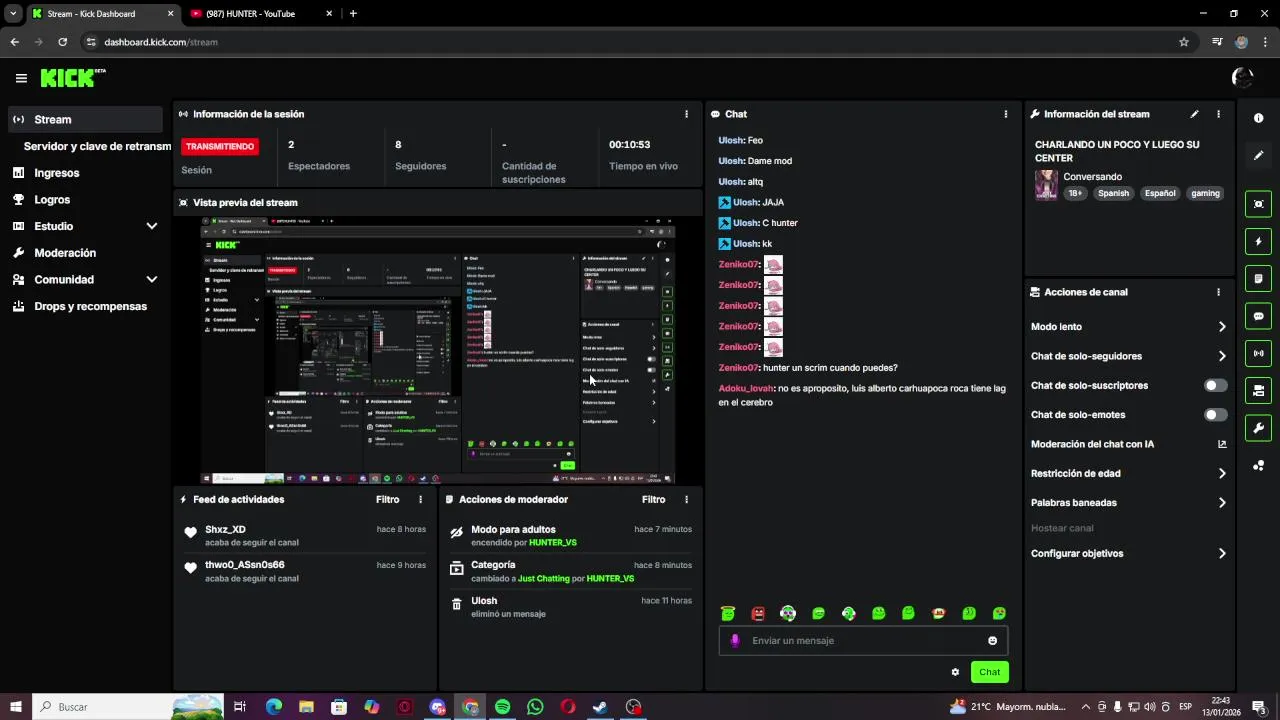Open the hamburger menu beside the Kick logo
Image resolution: width=1280 pixels, height=720 pixels.
21,78
